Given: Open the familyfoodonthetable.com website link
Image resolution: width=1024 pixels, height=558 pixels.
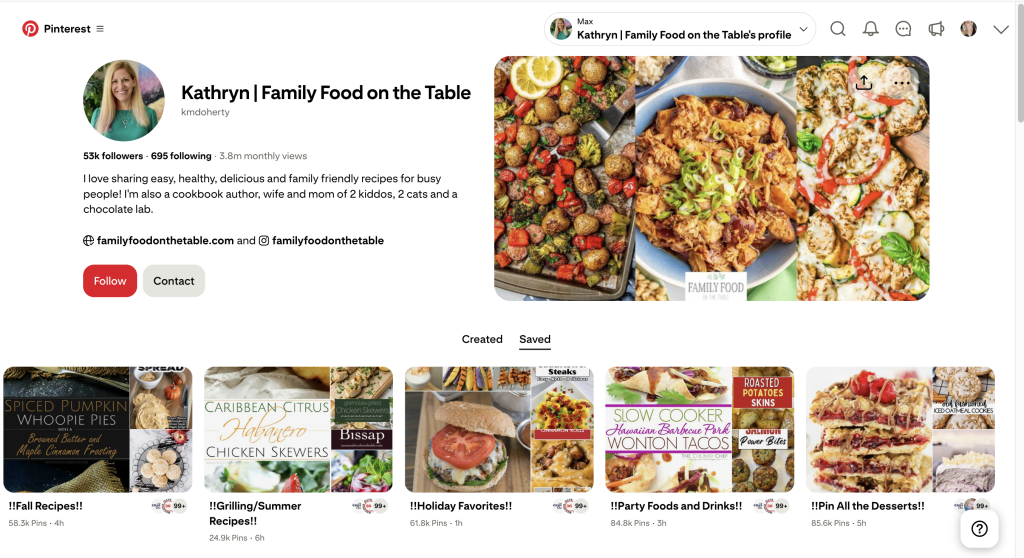Looking at the screenshot, I should pyautogui.click(x=165, y=240).
